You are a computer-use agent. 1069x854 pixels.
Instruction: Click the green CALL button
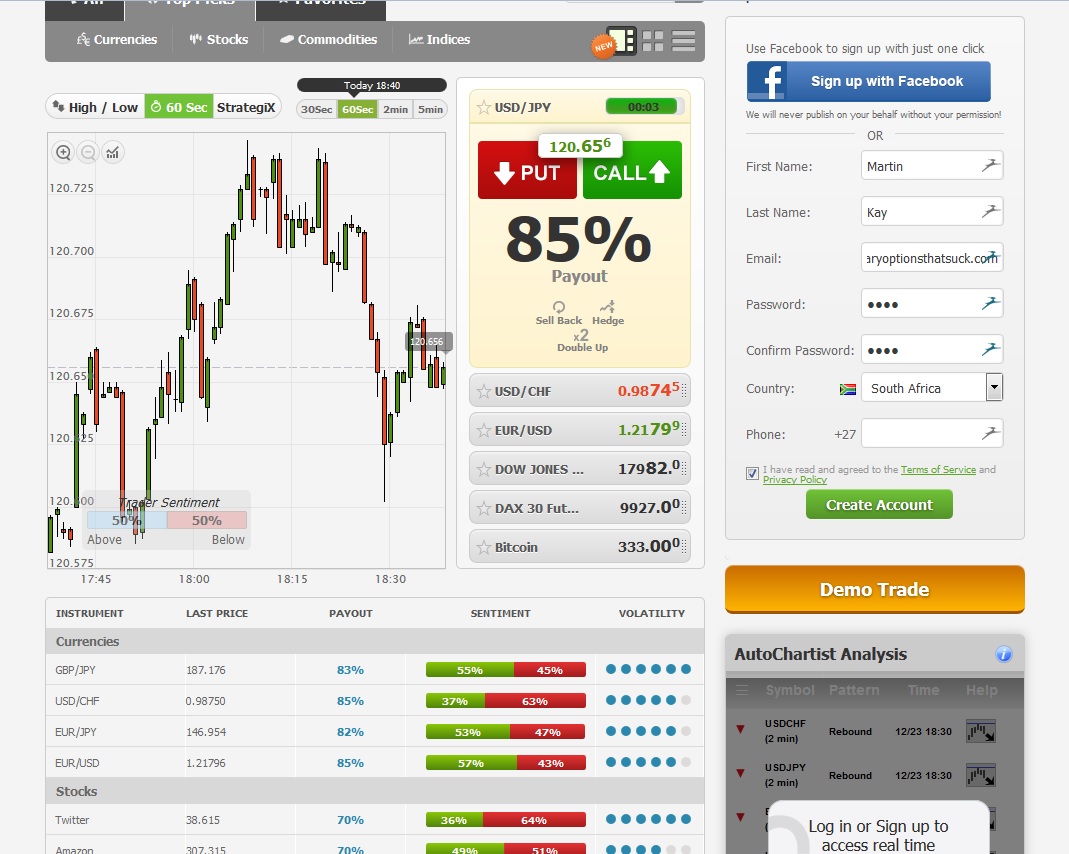click(632, 170)
